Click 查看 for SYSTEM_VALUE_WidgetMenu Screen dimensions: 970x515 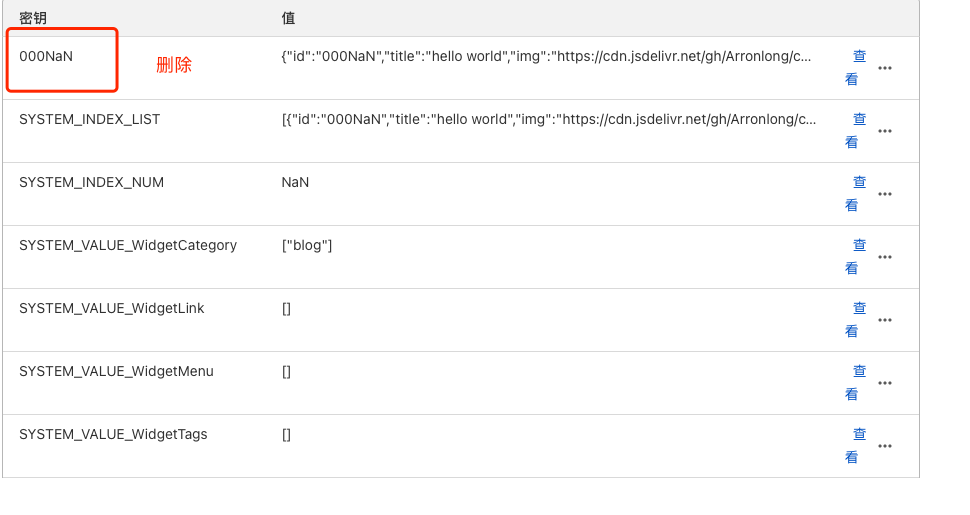(855, 383)
